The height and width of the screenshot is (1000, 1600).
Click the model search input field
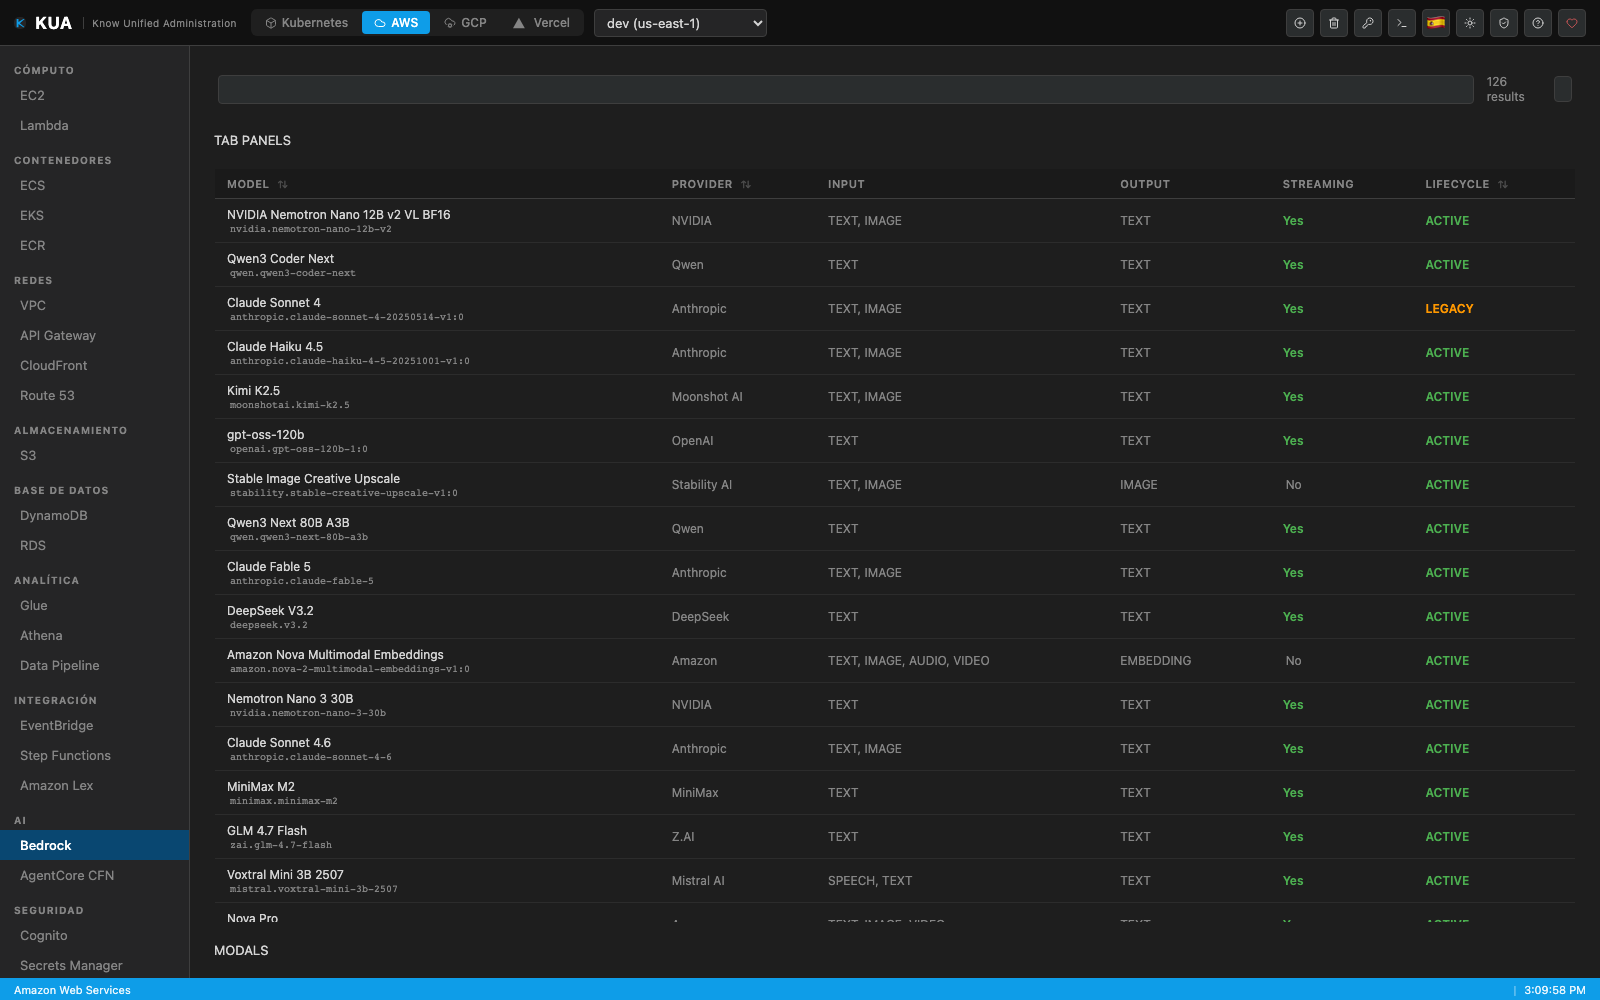tap(846, 89)
